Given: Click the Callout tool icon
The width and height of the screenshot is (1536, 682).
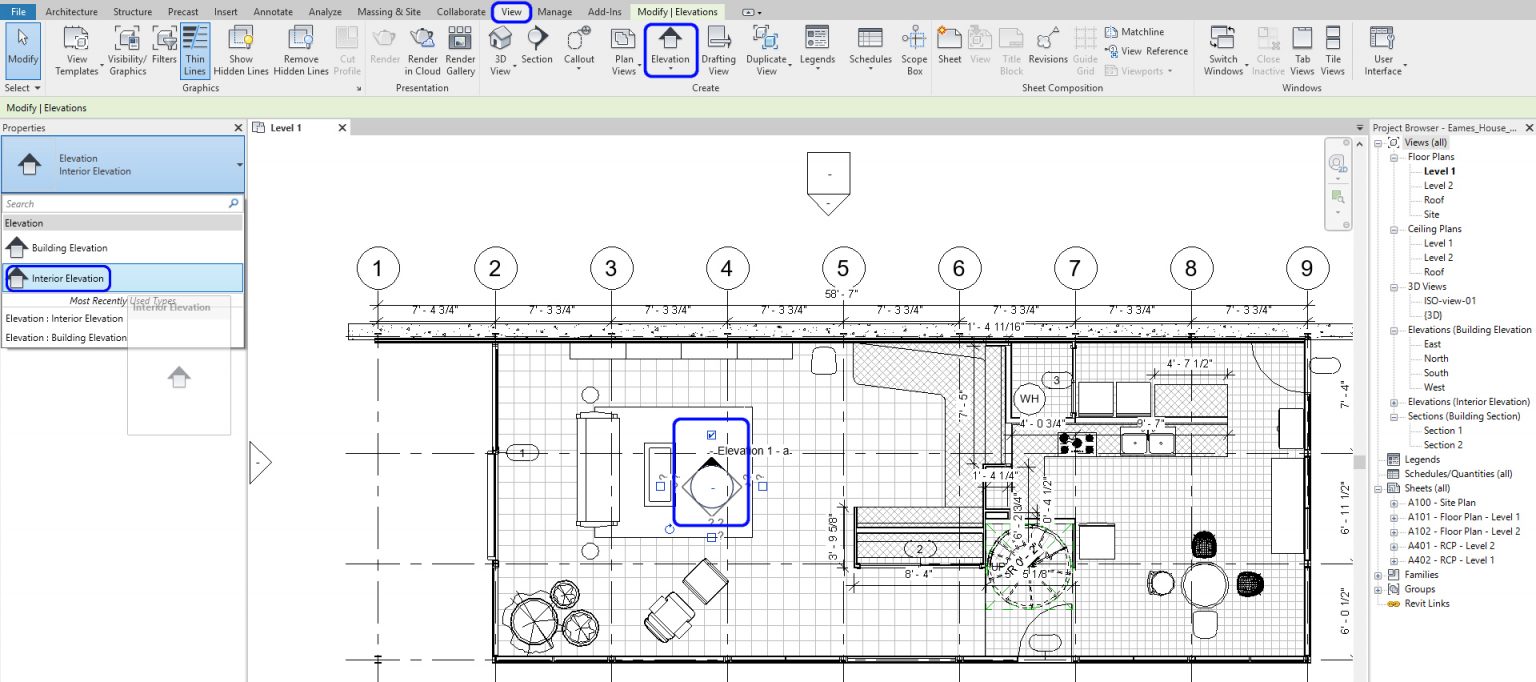Looking at the screenshot, I should (579, 45).
